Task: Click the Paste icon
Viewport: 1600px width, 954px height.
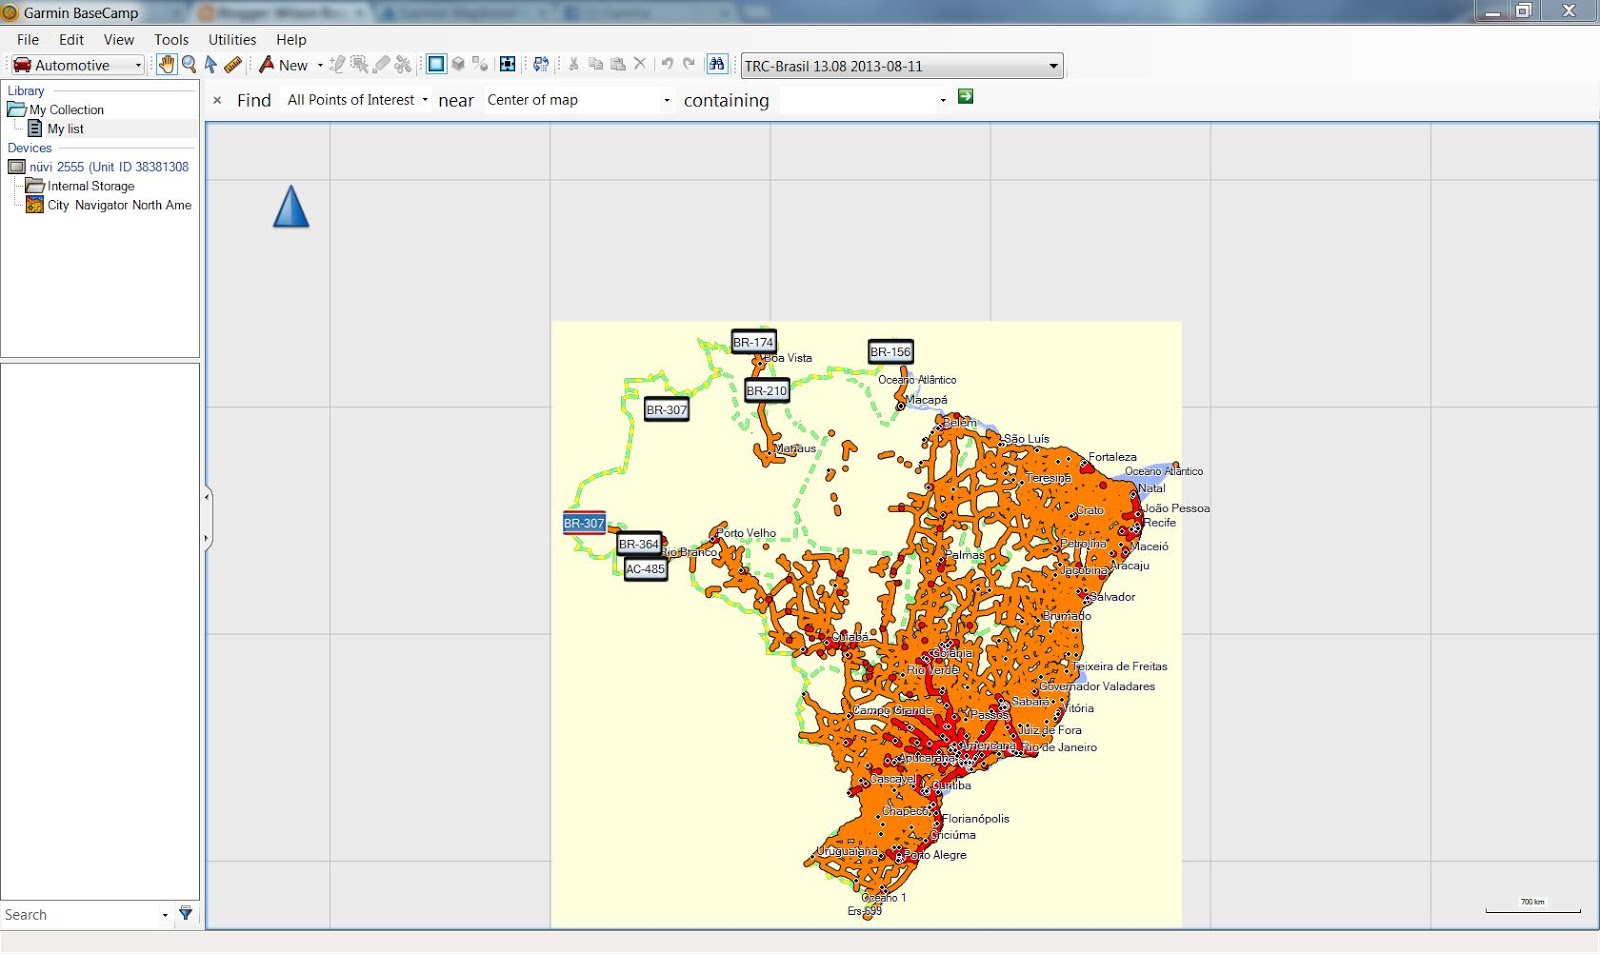Action: click(x=618, y=64)
